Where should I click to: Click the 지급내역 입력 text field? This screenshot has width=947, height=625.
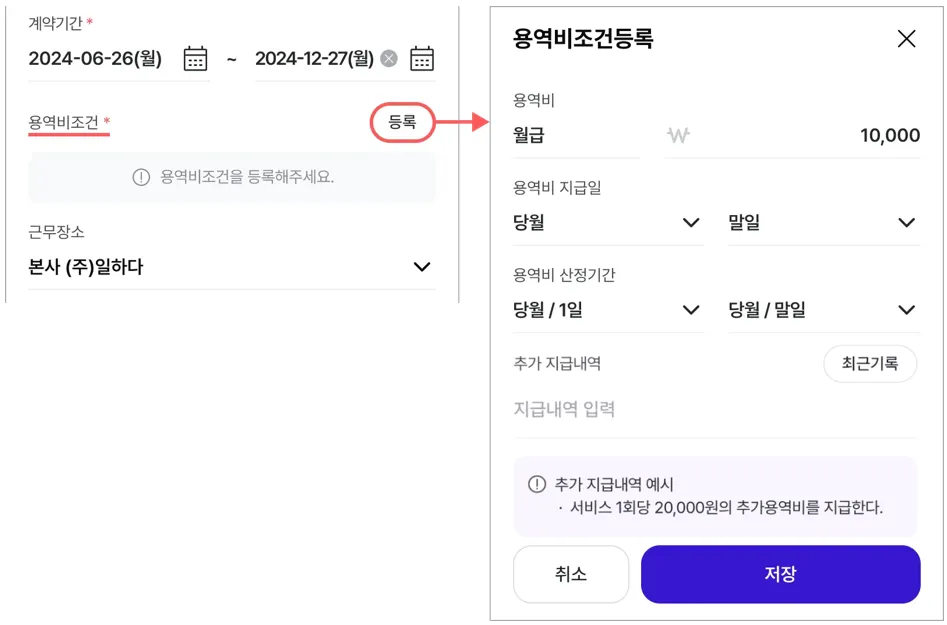(x=714, y=409)
